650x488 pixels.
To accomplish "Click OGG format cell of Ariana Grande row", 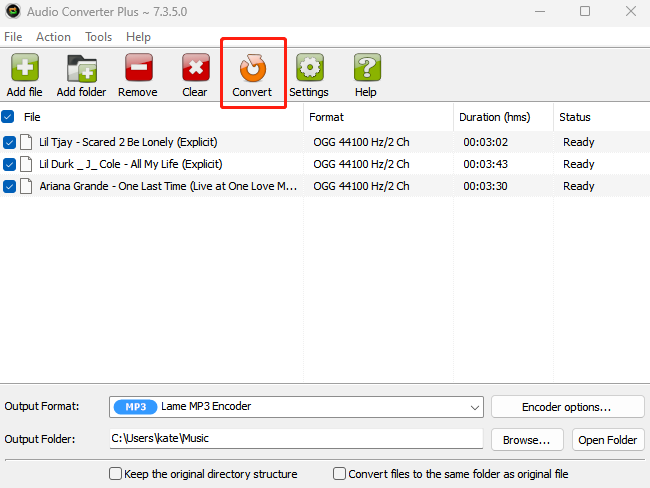I will [361, 186].
